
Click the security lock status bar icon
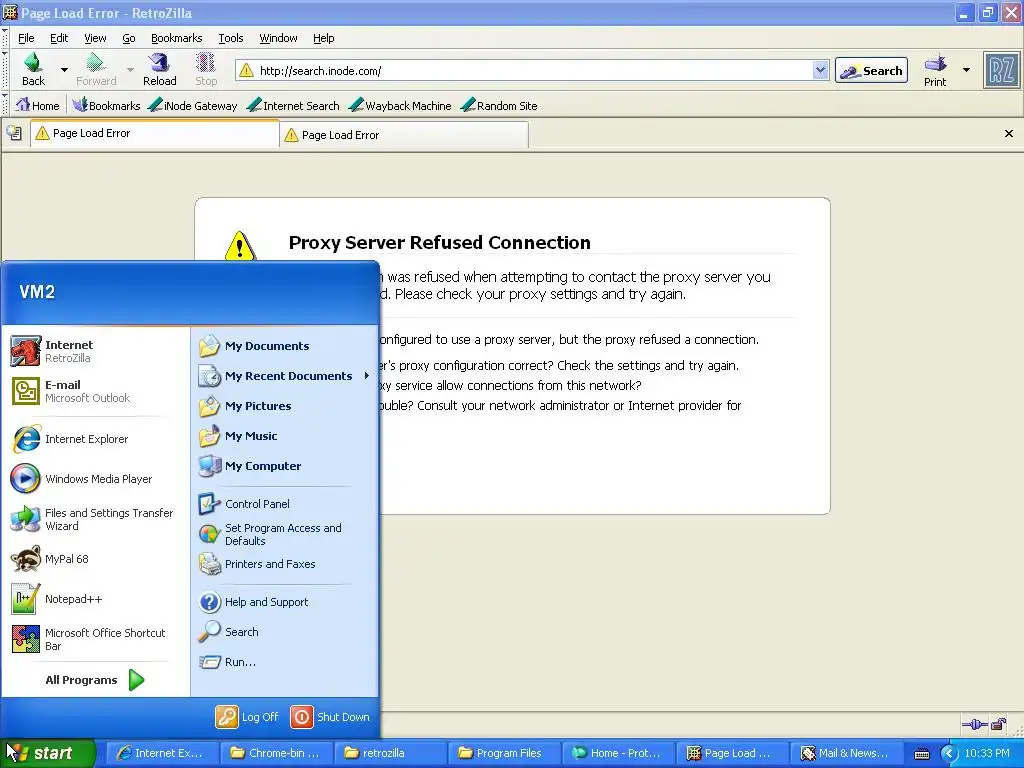coord(999,724)
